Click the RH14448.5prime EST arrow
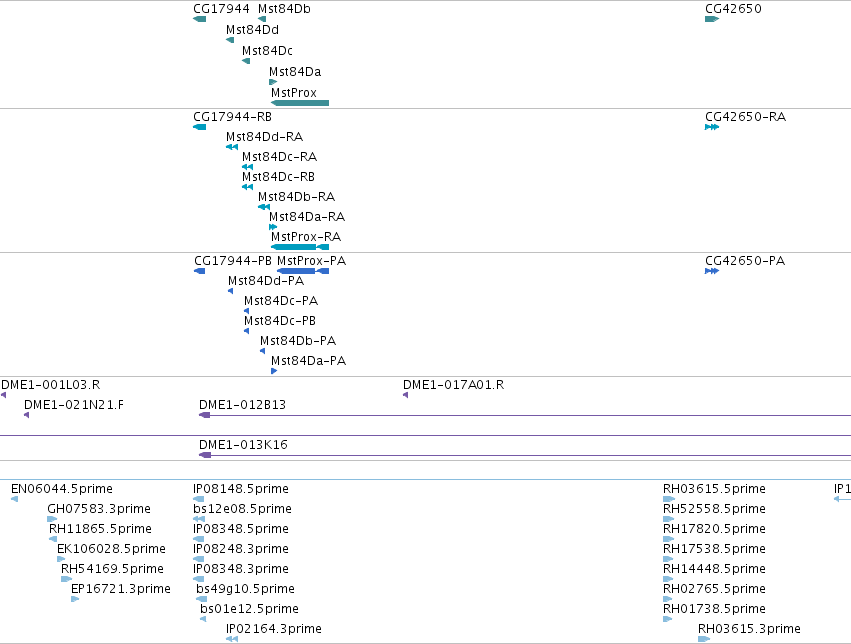Screen dimensions: 851x644 coord(668,580)
